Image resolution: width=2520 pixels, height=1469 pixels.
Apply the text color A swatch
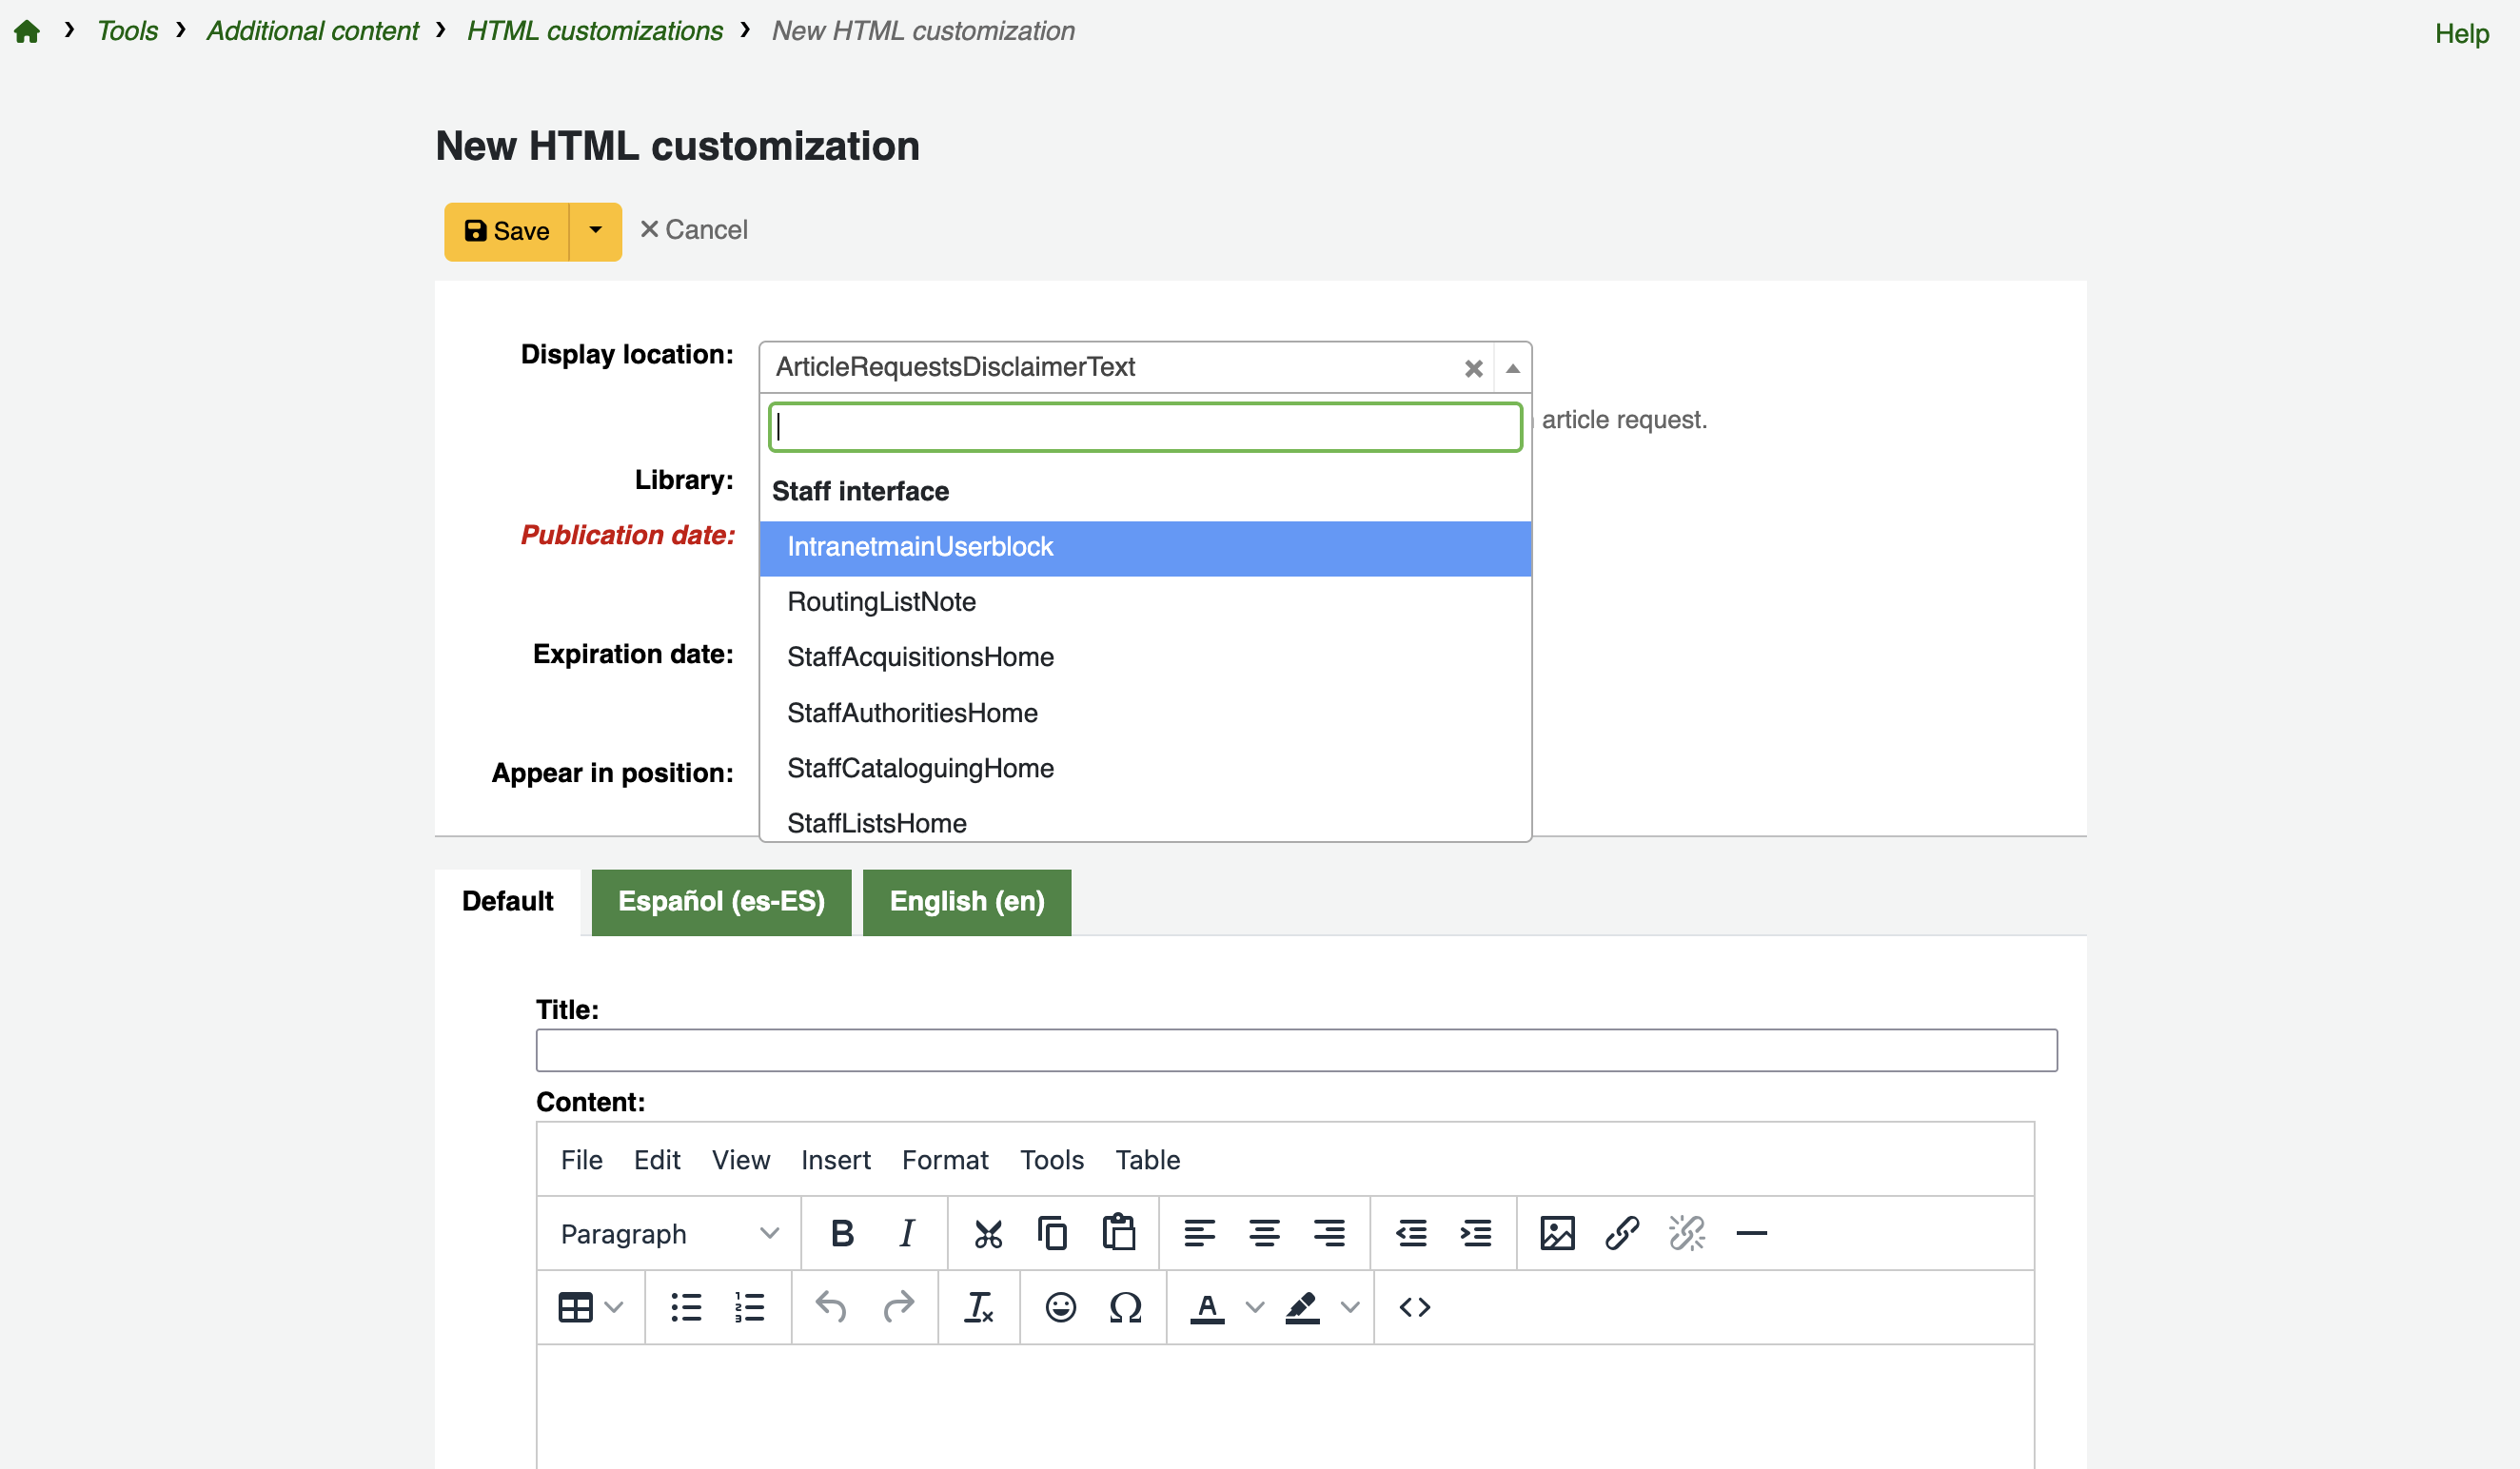pos(1207,1307)
